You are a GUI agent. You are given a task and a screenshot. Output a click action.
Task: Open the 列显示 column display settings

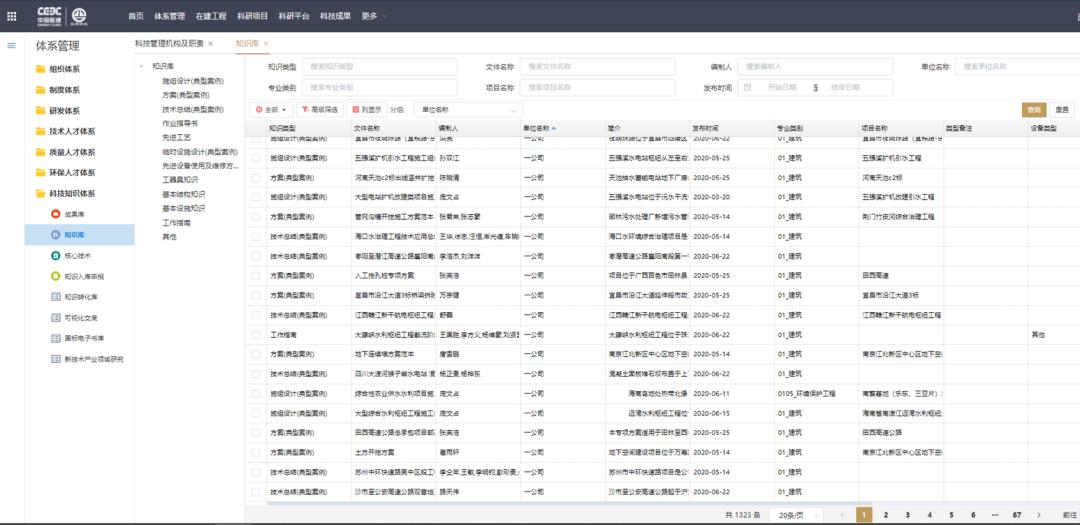[x=367, y=109]
